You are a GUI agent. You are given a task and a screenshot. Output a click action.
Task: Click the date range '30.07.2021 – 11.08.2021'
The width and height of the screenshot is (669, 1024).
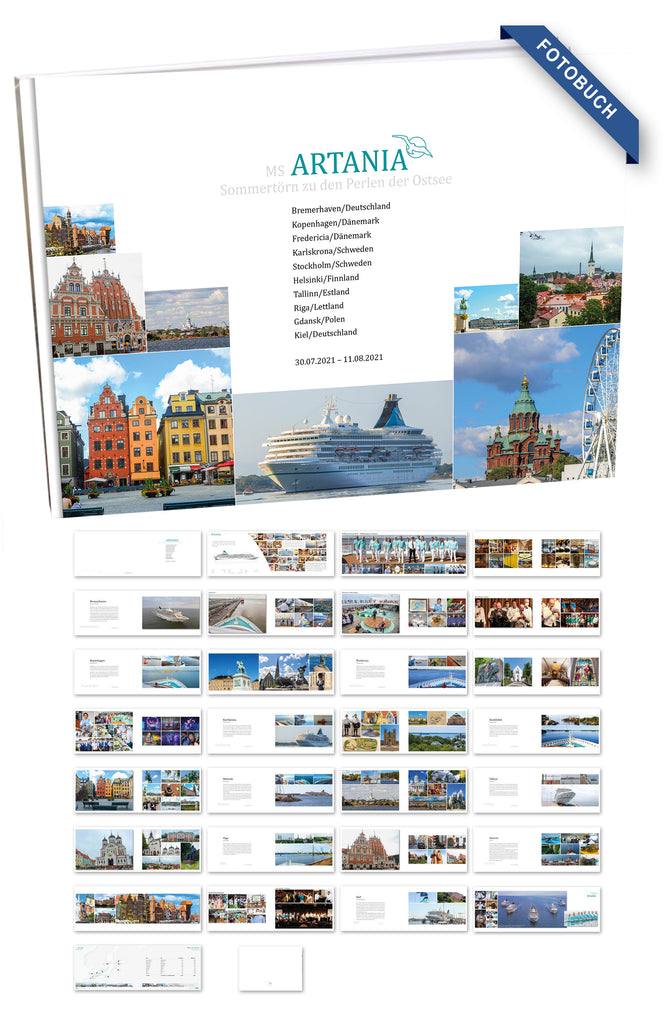[339, 359]
